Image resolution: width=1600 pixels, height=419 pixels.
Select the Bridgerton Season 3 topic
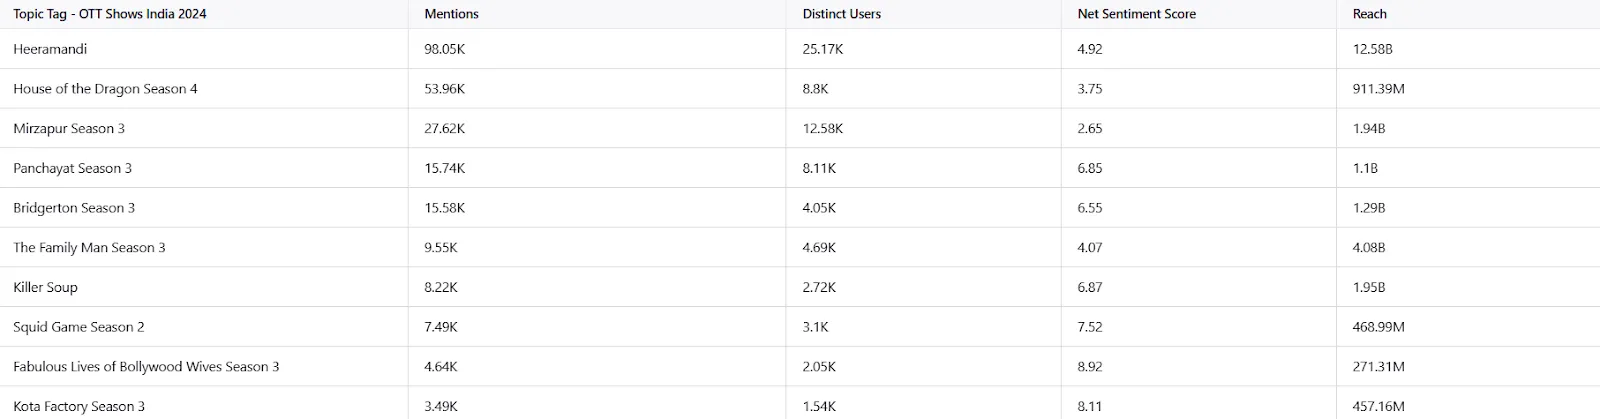[x=74, y=208]
